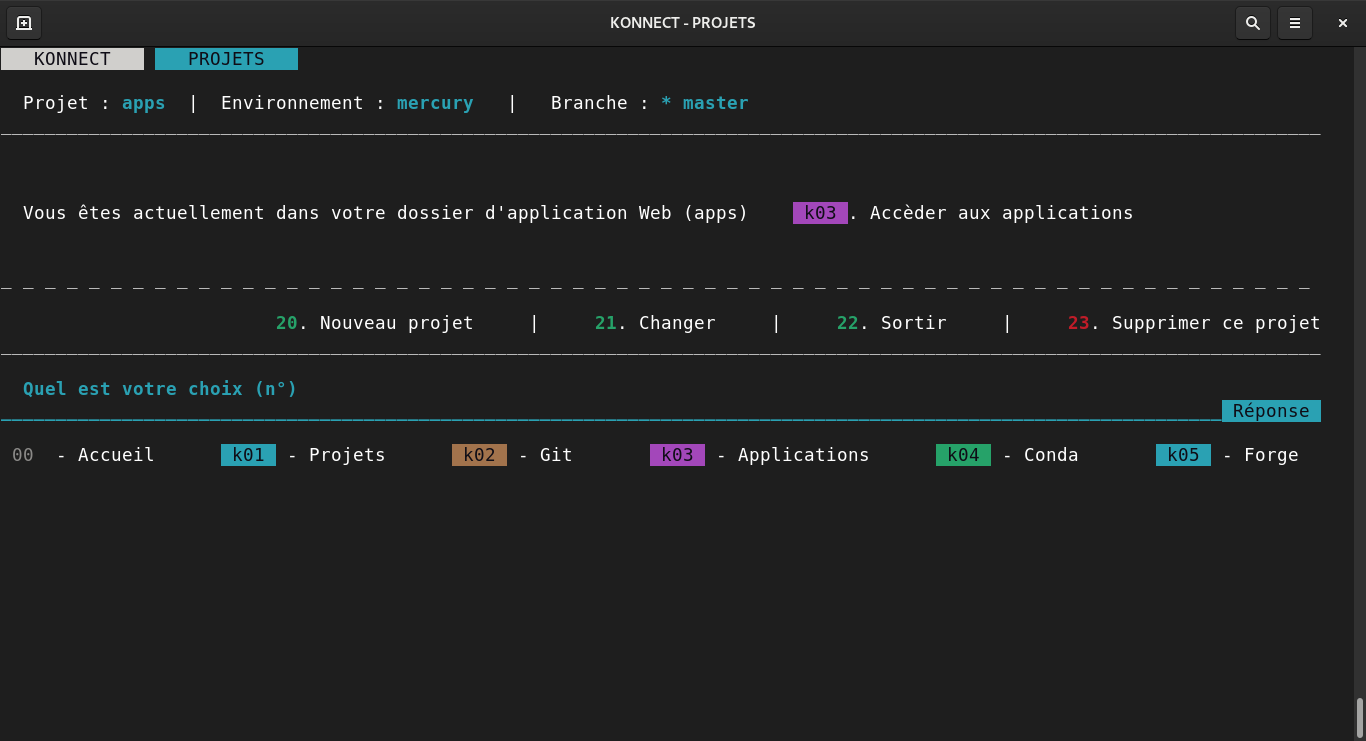Viewport: 1366px width, 741px height.
Task: Click the k05 Forge badge
Action: point(1183,455)
